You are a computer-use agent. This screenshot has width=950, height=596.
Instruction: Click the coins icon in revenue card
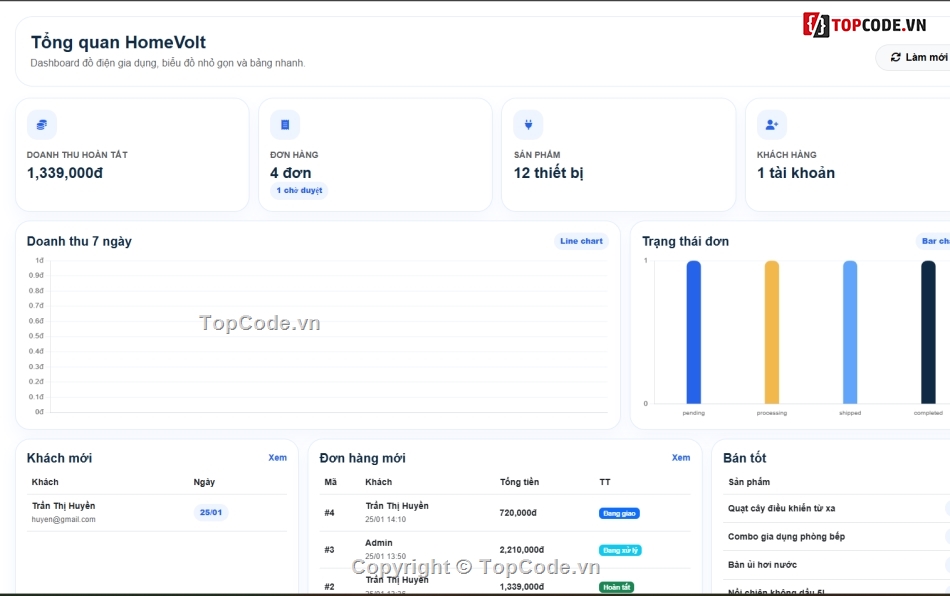click(x=42, y=125)
